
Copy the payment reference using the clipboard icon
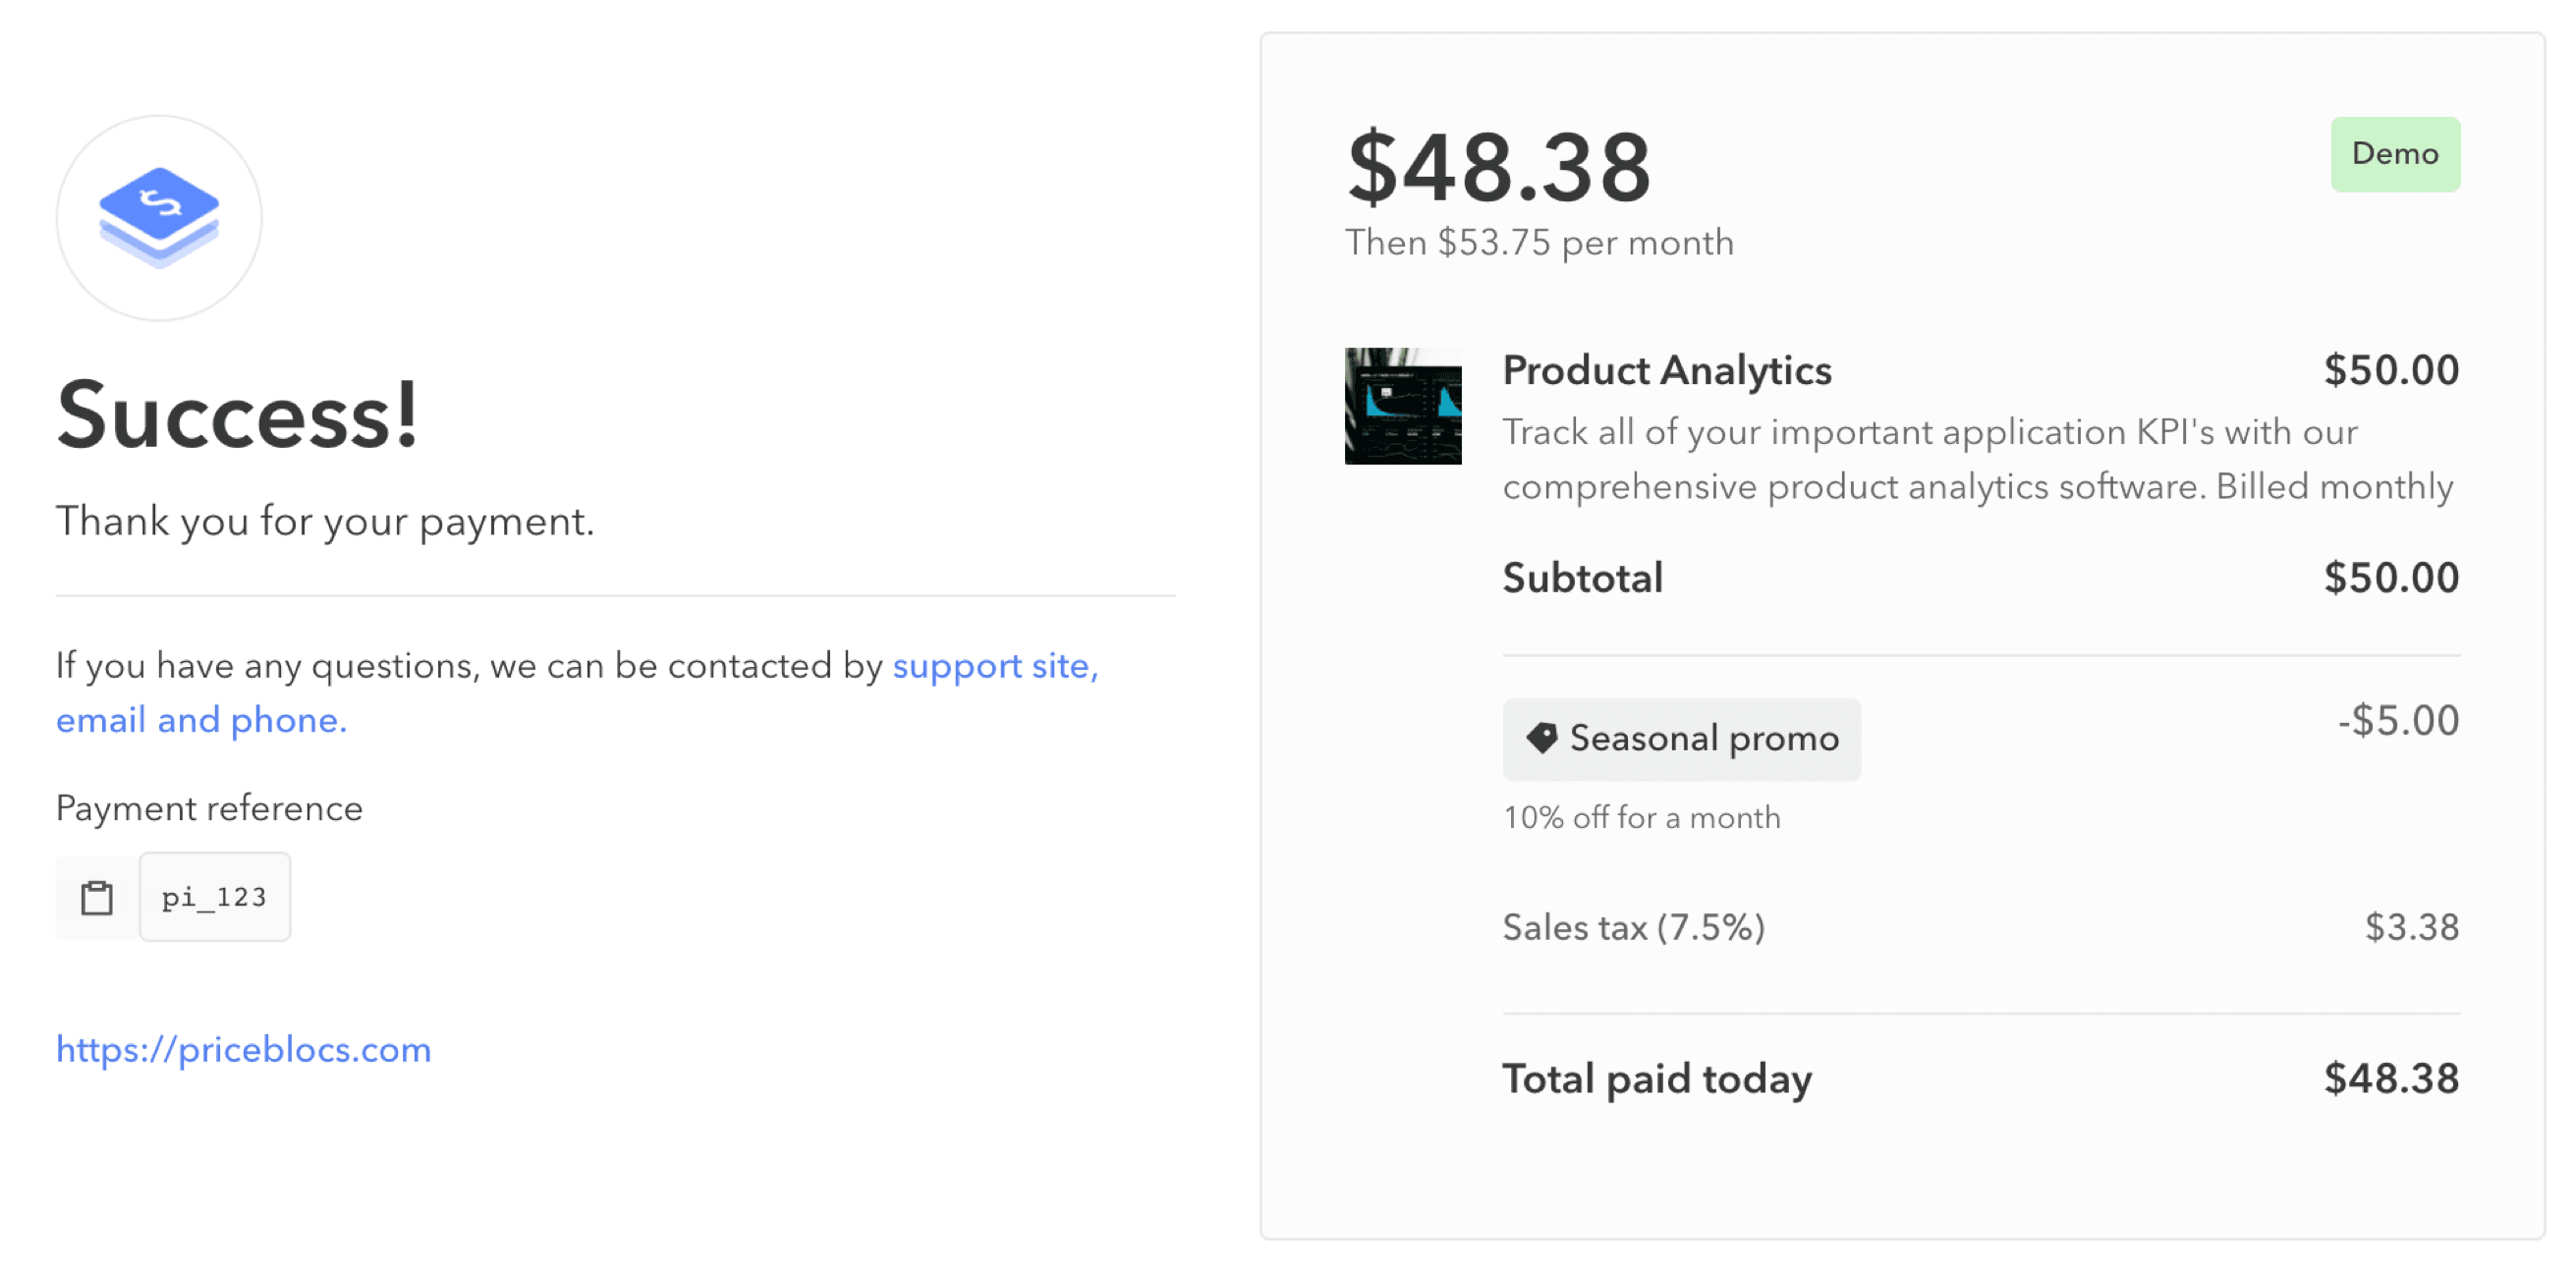coord(95,896)
